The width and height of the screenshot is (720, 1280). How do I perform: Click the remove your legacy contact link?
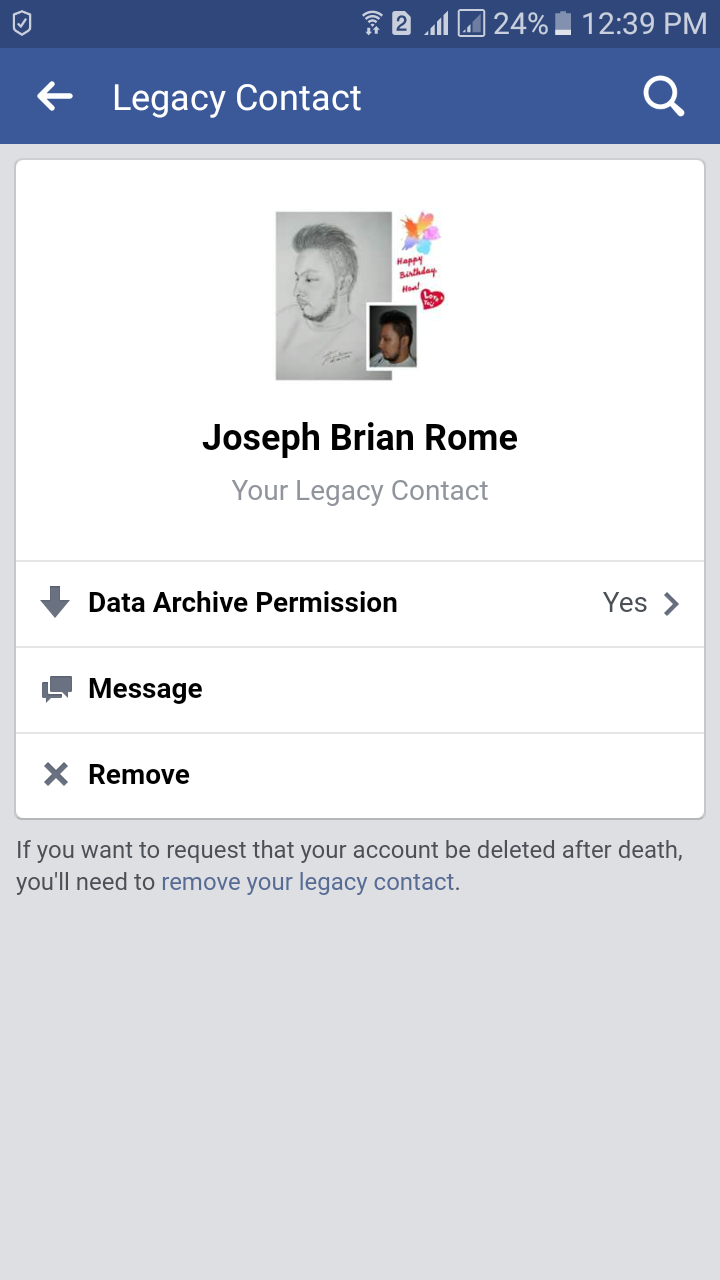tap(307, 881)
